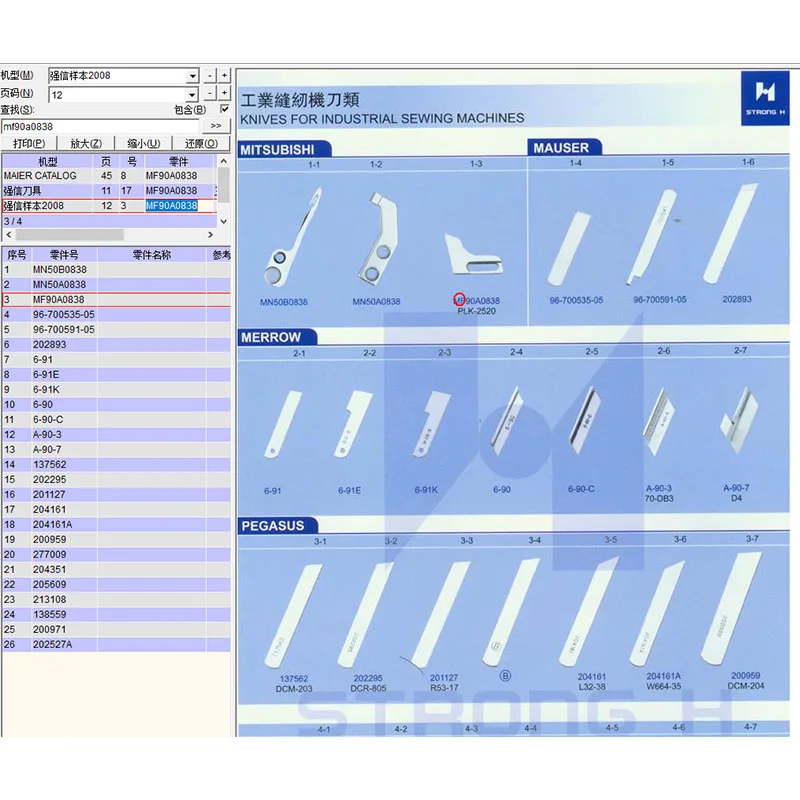The width and height of the screenshot is (800, 800).
Task: Click the search go button with double arrows
Action: (x=216, y=126)
